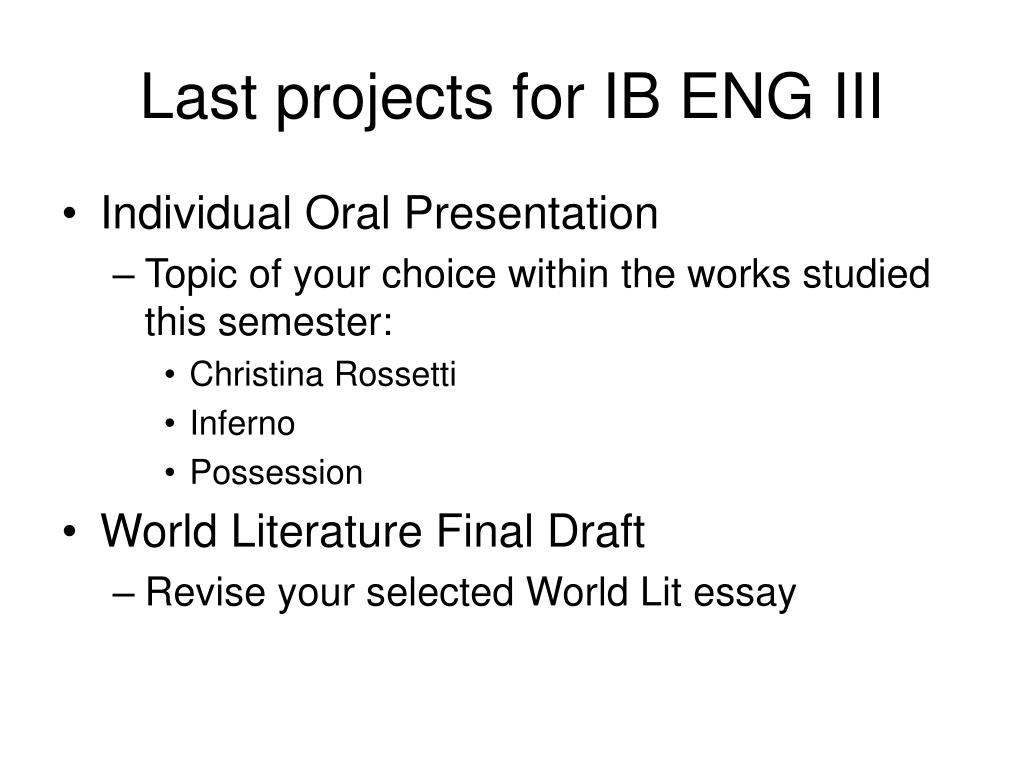This screenshot has height=768, width=1024.
Task: Click the bullet before "Possession"
Action: coord(170,473)
